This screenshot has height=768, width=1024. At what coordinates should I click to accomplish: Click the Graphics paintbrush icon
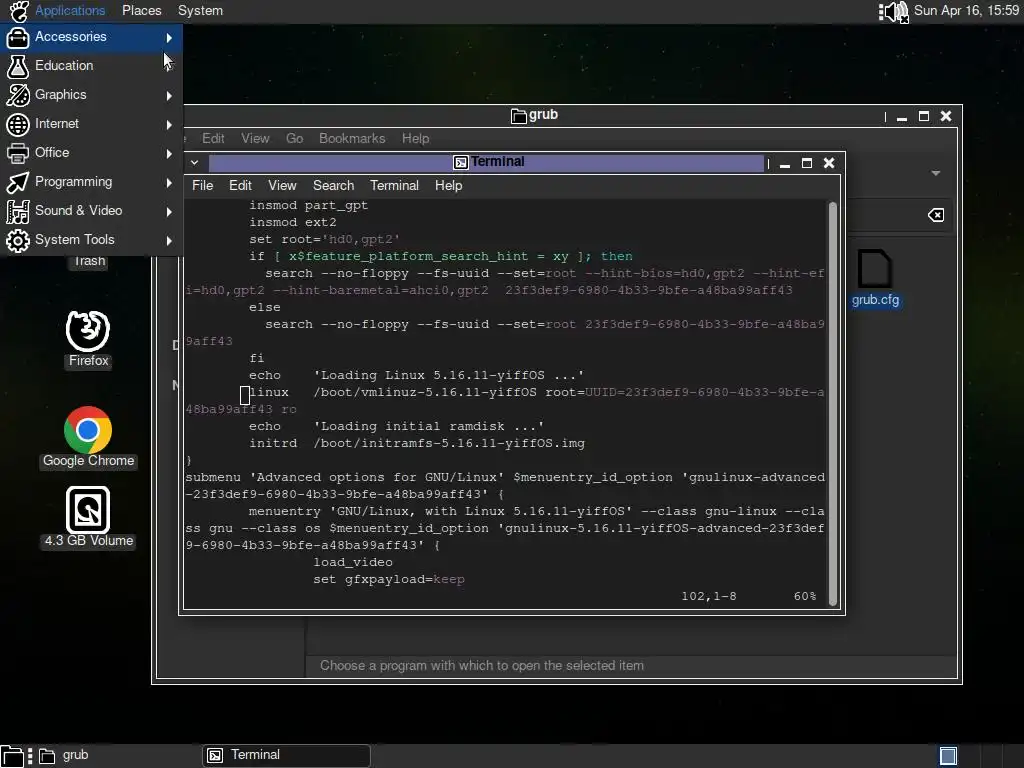coord(18,95)
